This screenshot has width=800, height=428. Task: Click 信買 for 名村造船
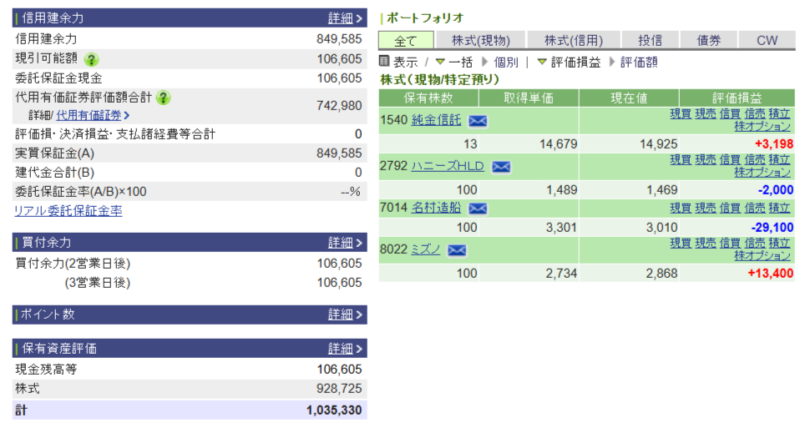[730, 208]
